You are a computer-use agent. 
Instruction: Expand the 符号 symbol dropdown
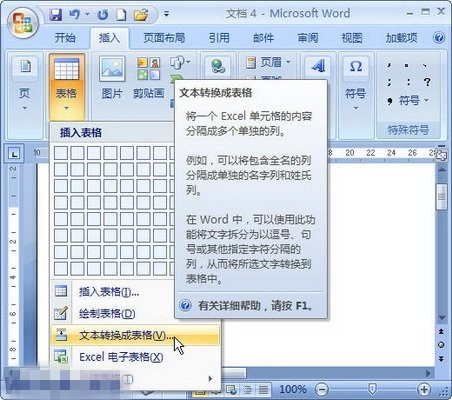coord(355,83)
